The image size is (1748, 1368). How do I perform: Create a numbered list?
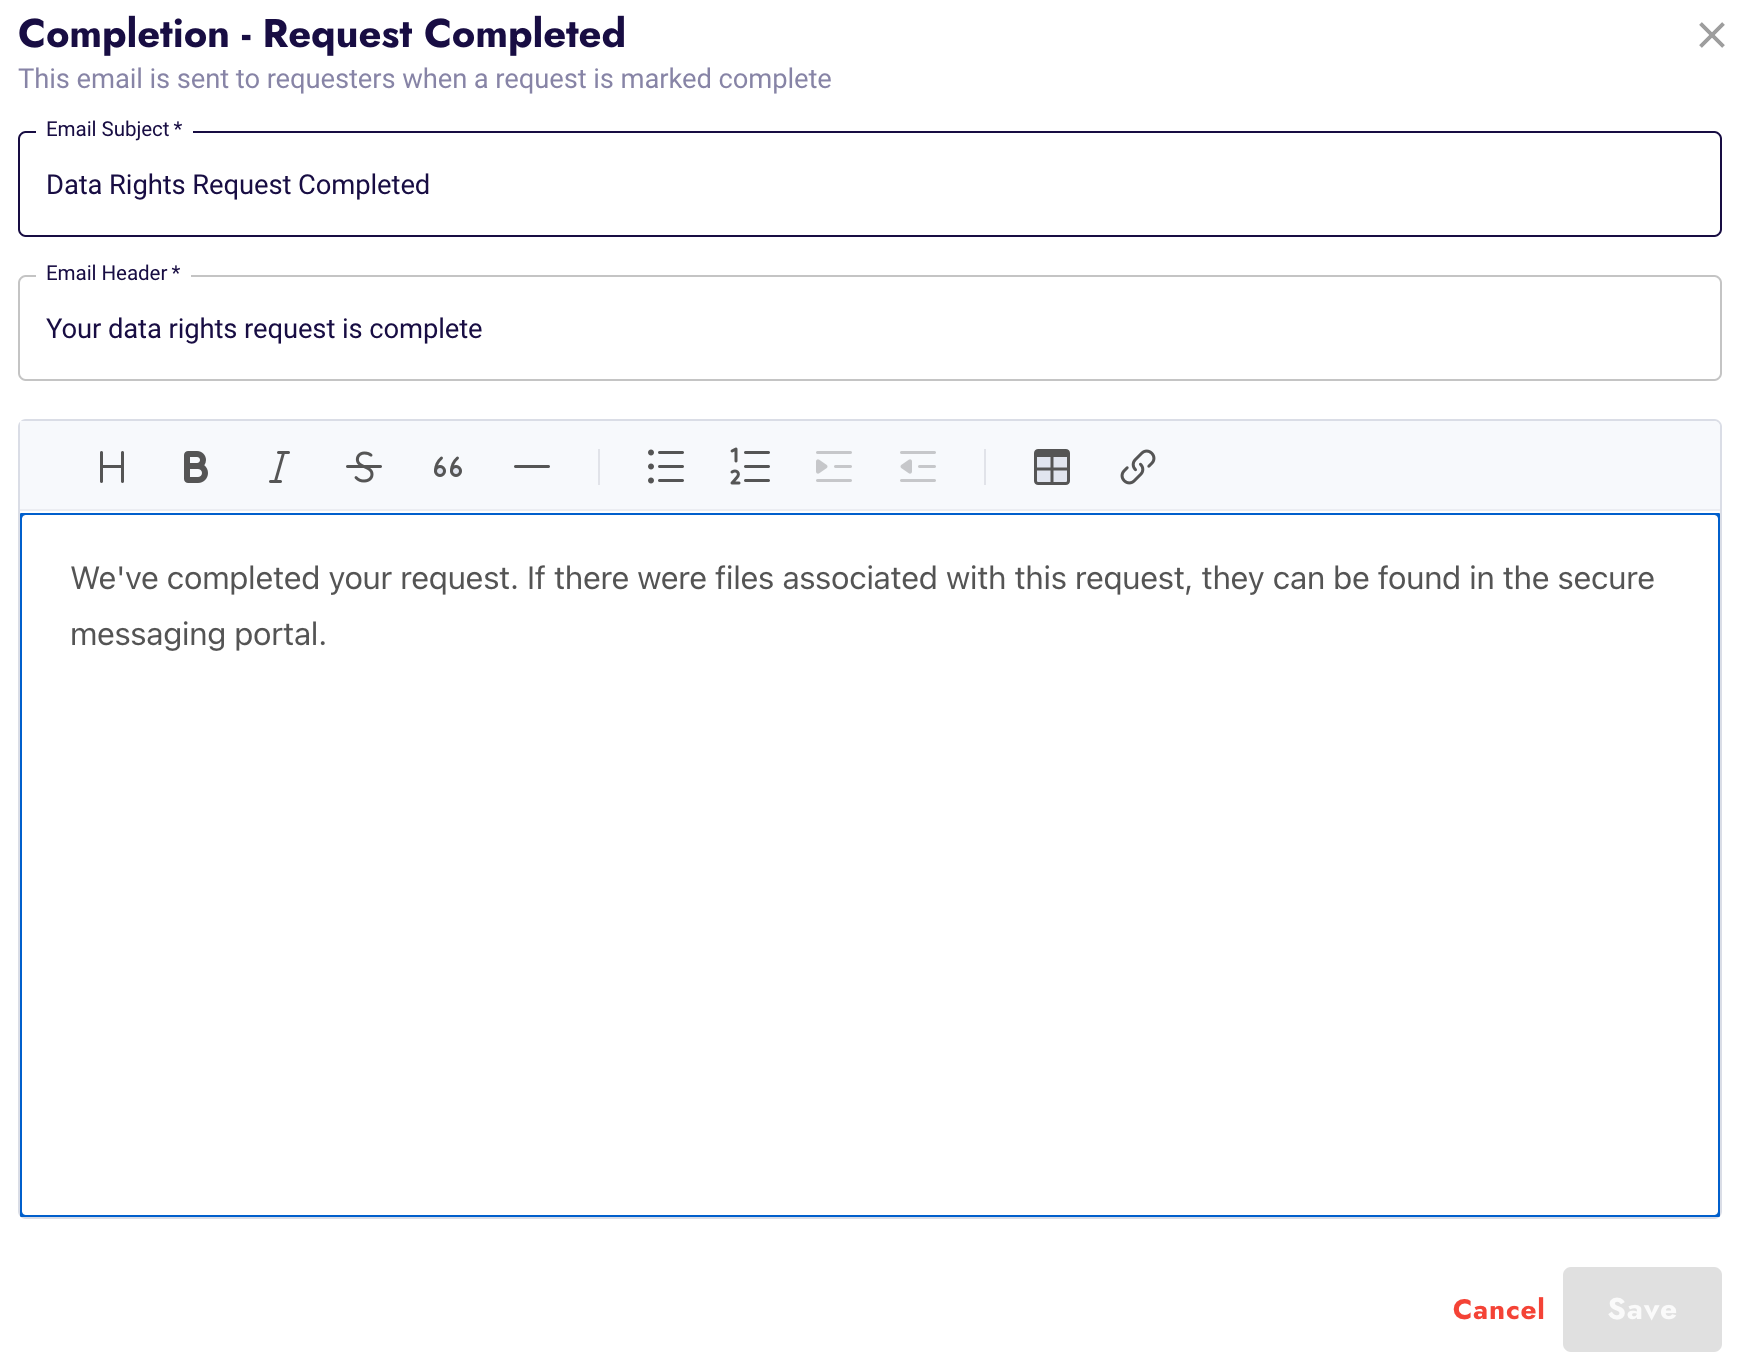point(750,467)
